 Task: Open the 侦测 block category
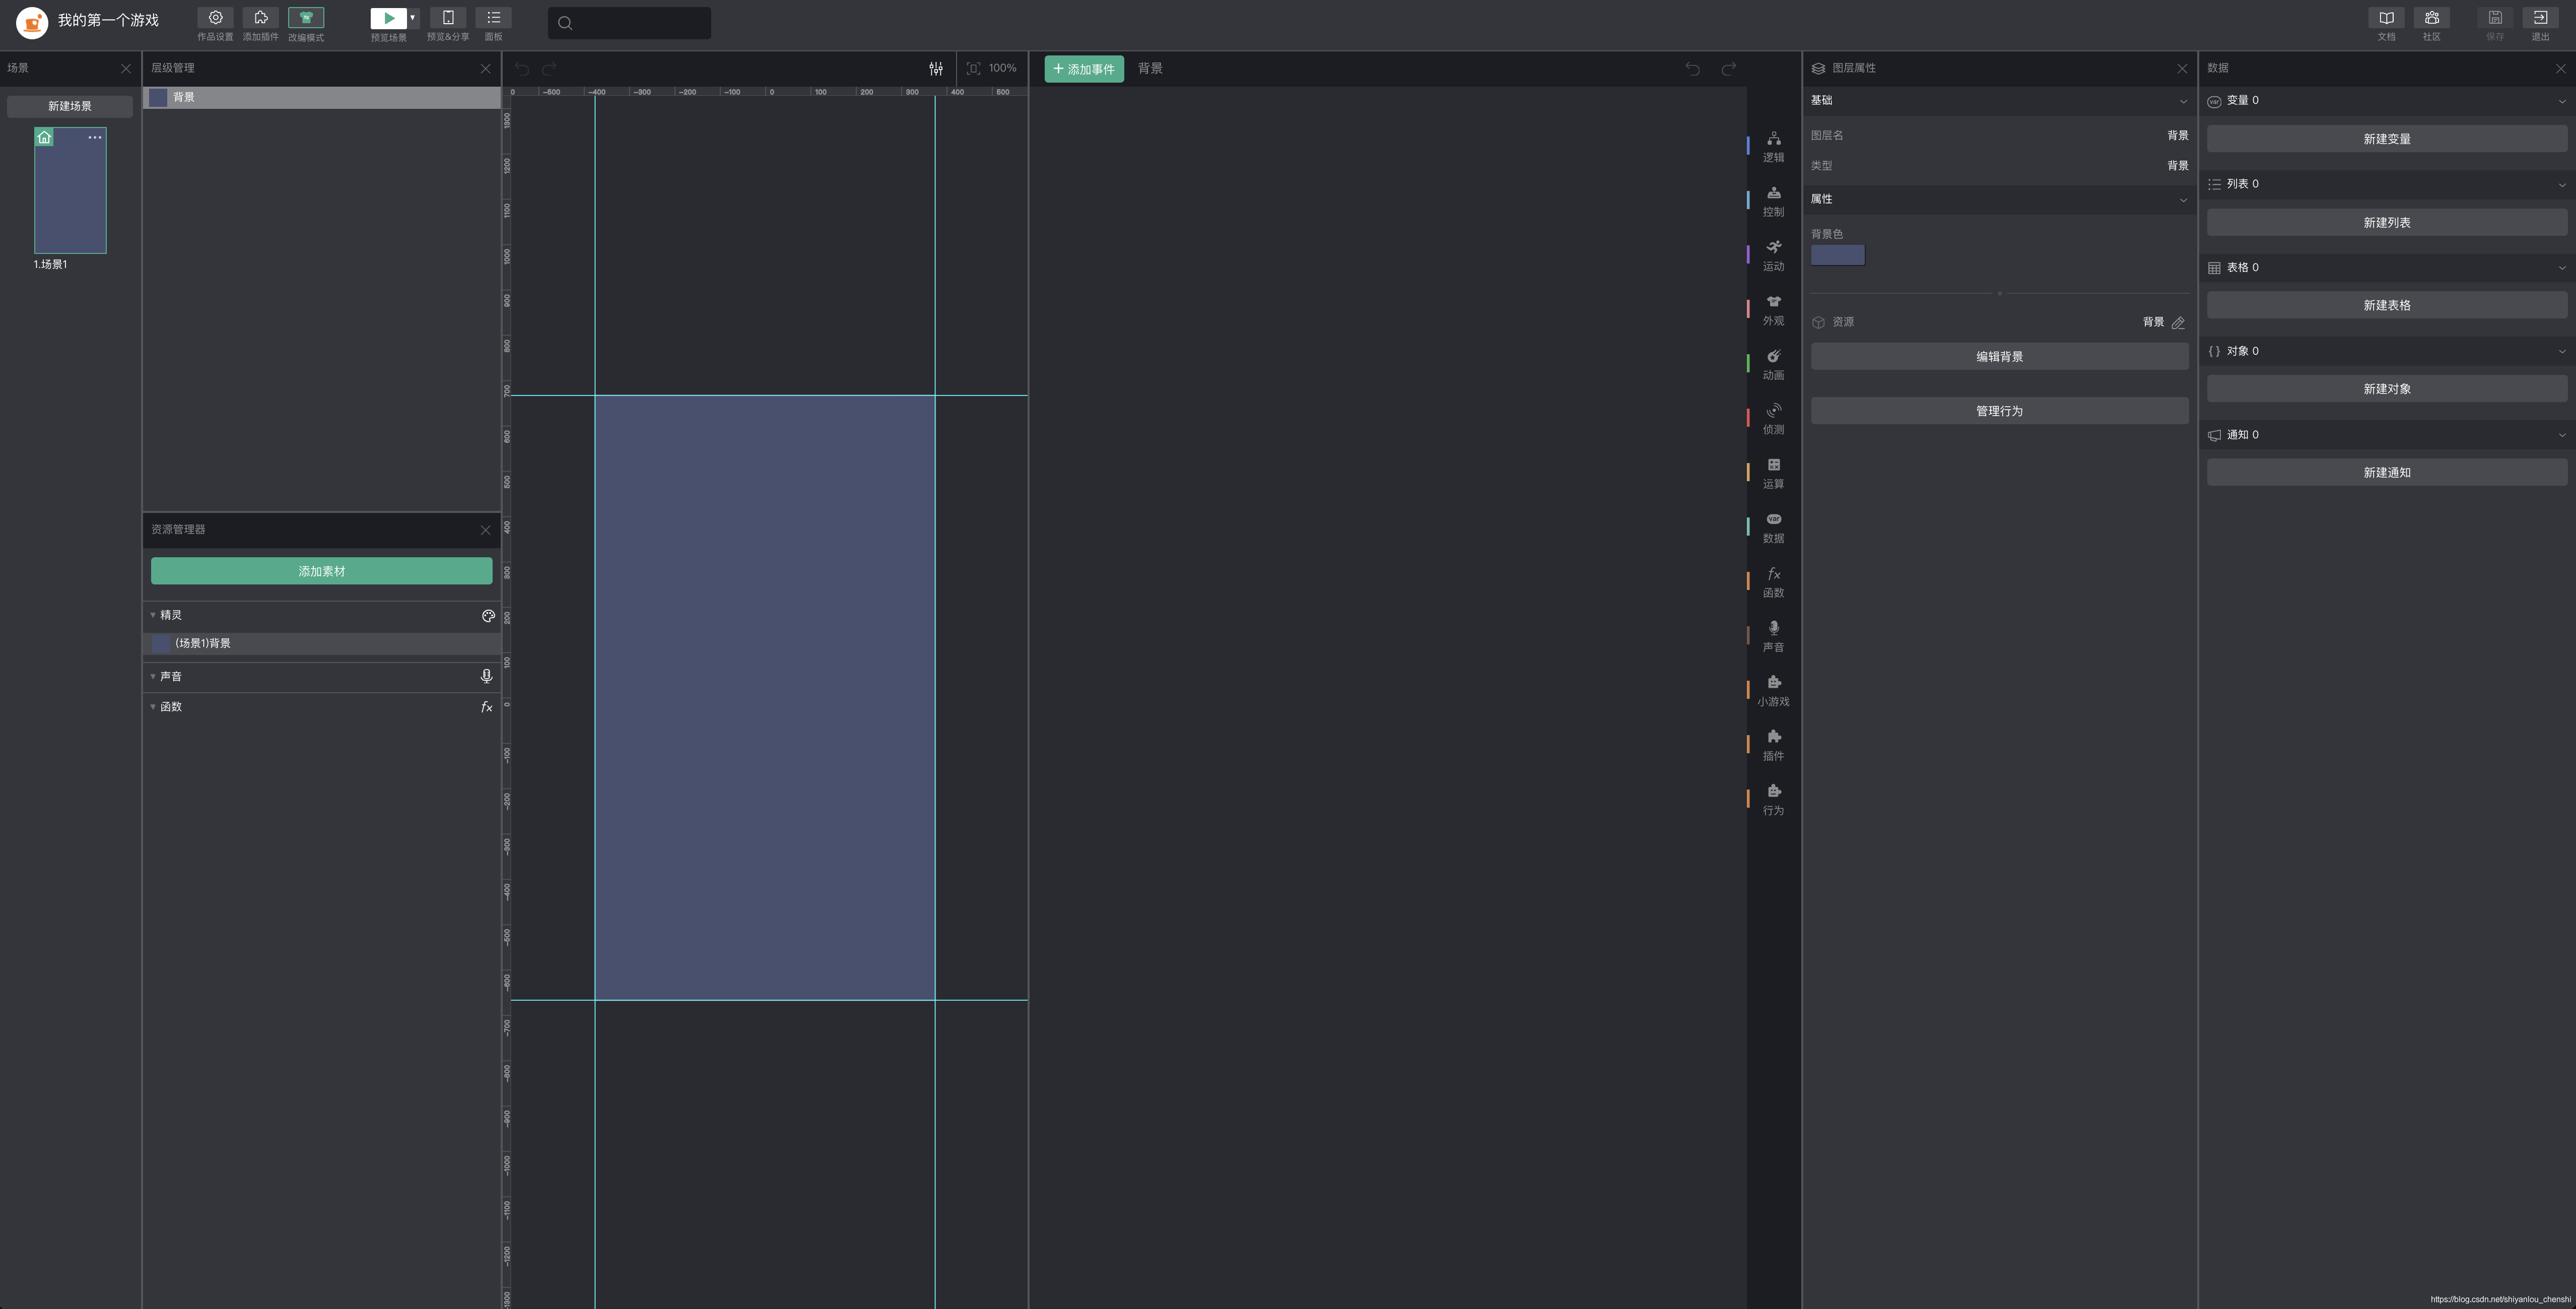pyautogui.click(x=1773, y=419)
